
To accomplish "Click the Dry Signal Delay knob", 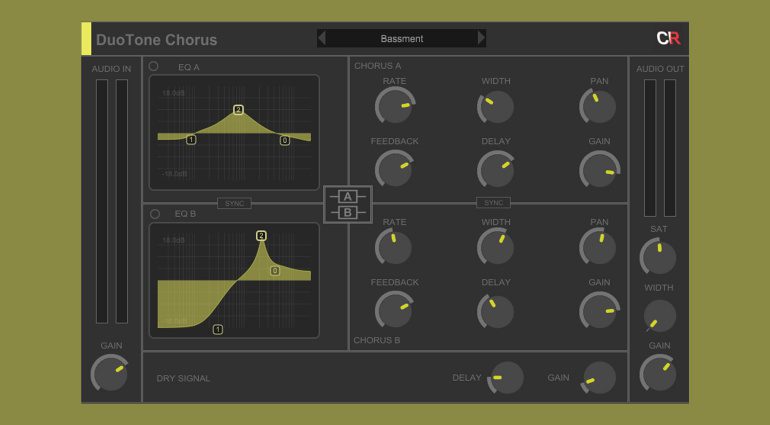I will [x=505, y=378].
